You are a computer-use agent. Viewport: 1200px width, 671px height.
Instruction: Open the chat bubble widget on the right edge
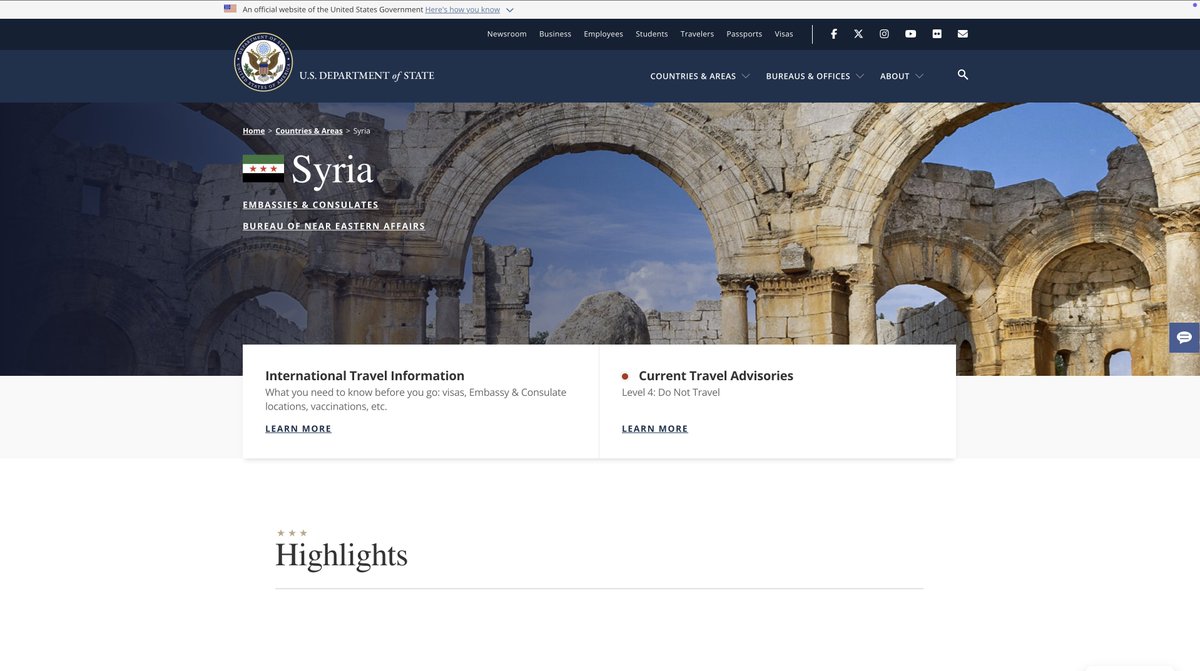coord(1184,337)
